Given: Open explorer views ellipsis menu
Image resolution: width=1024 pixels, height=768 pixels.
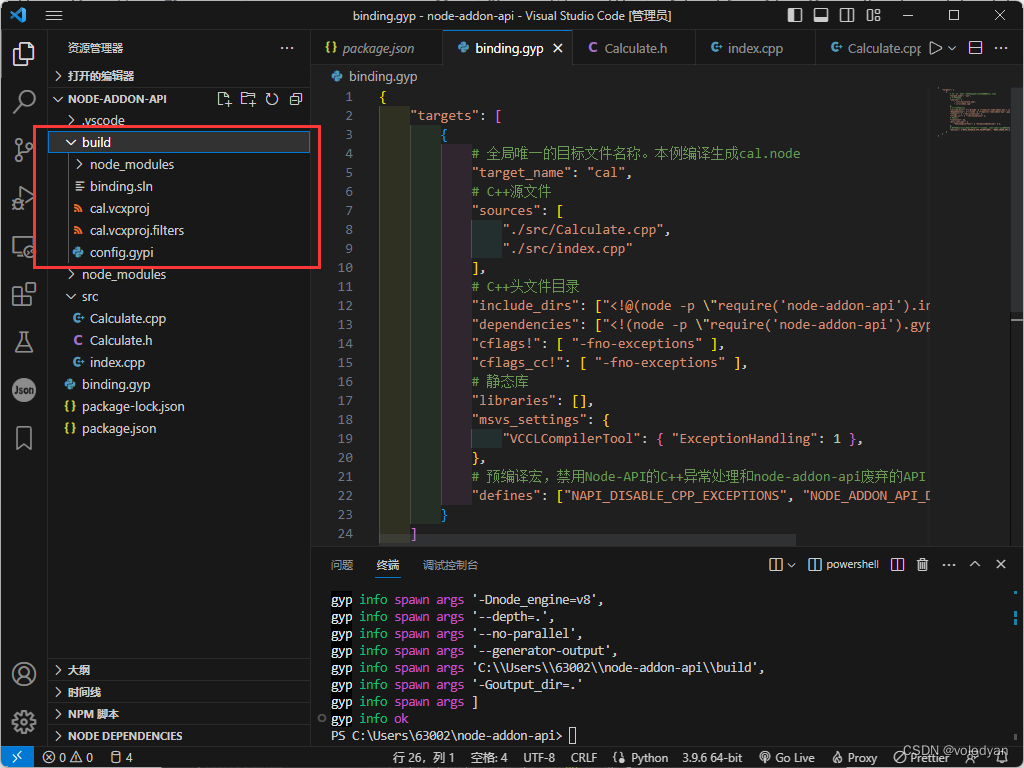Looking at the screenshot, I should click(287, 48).
